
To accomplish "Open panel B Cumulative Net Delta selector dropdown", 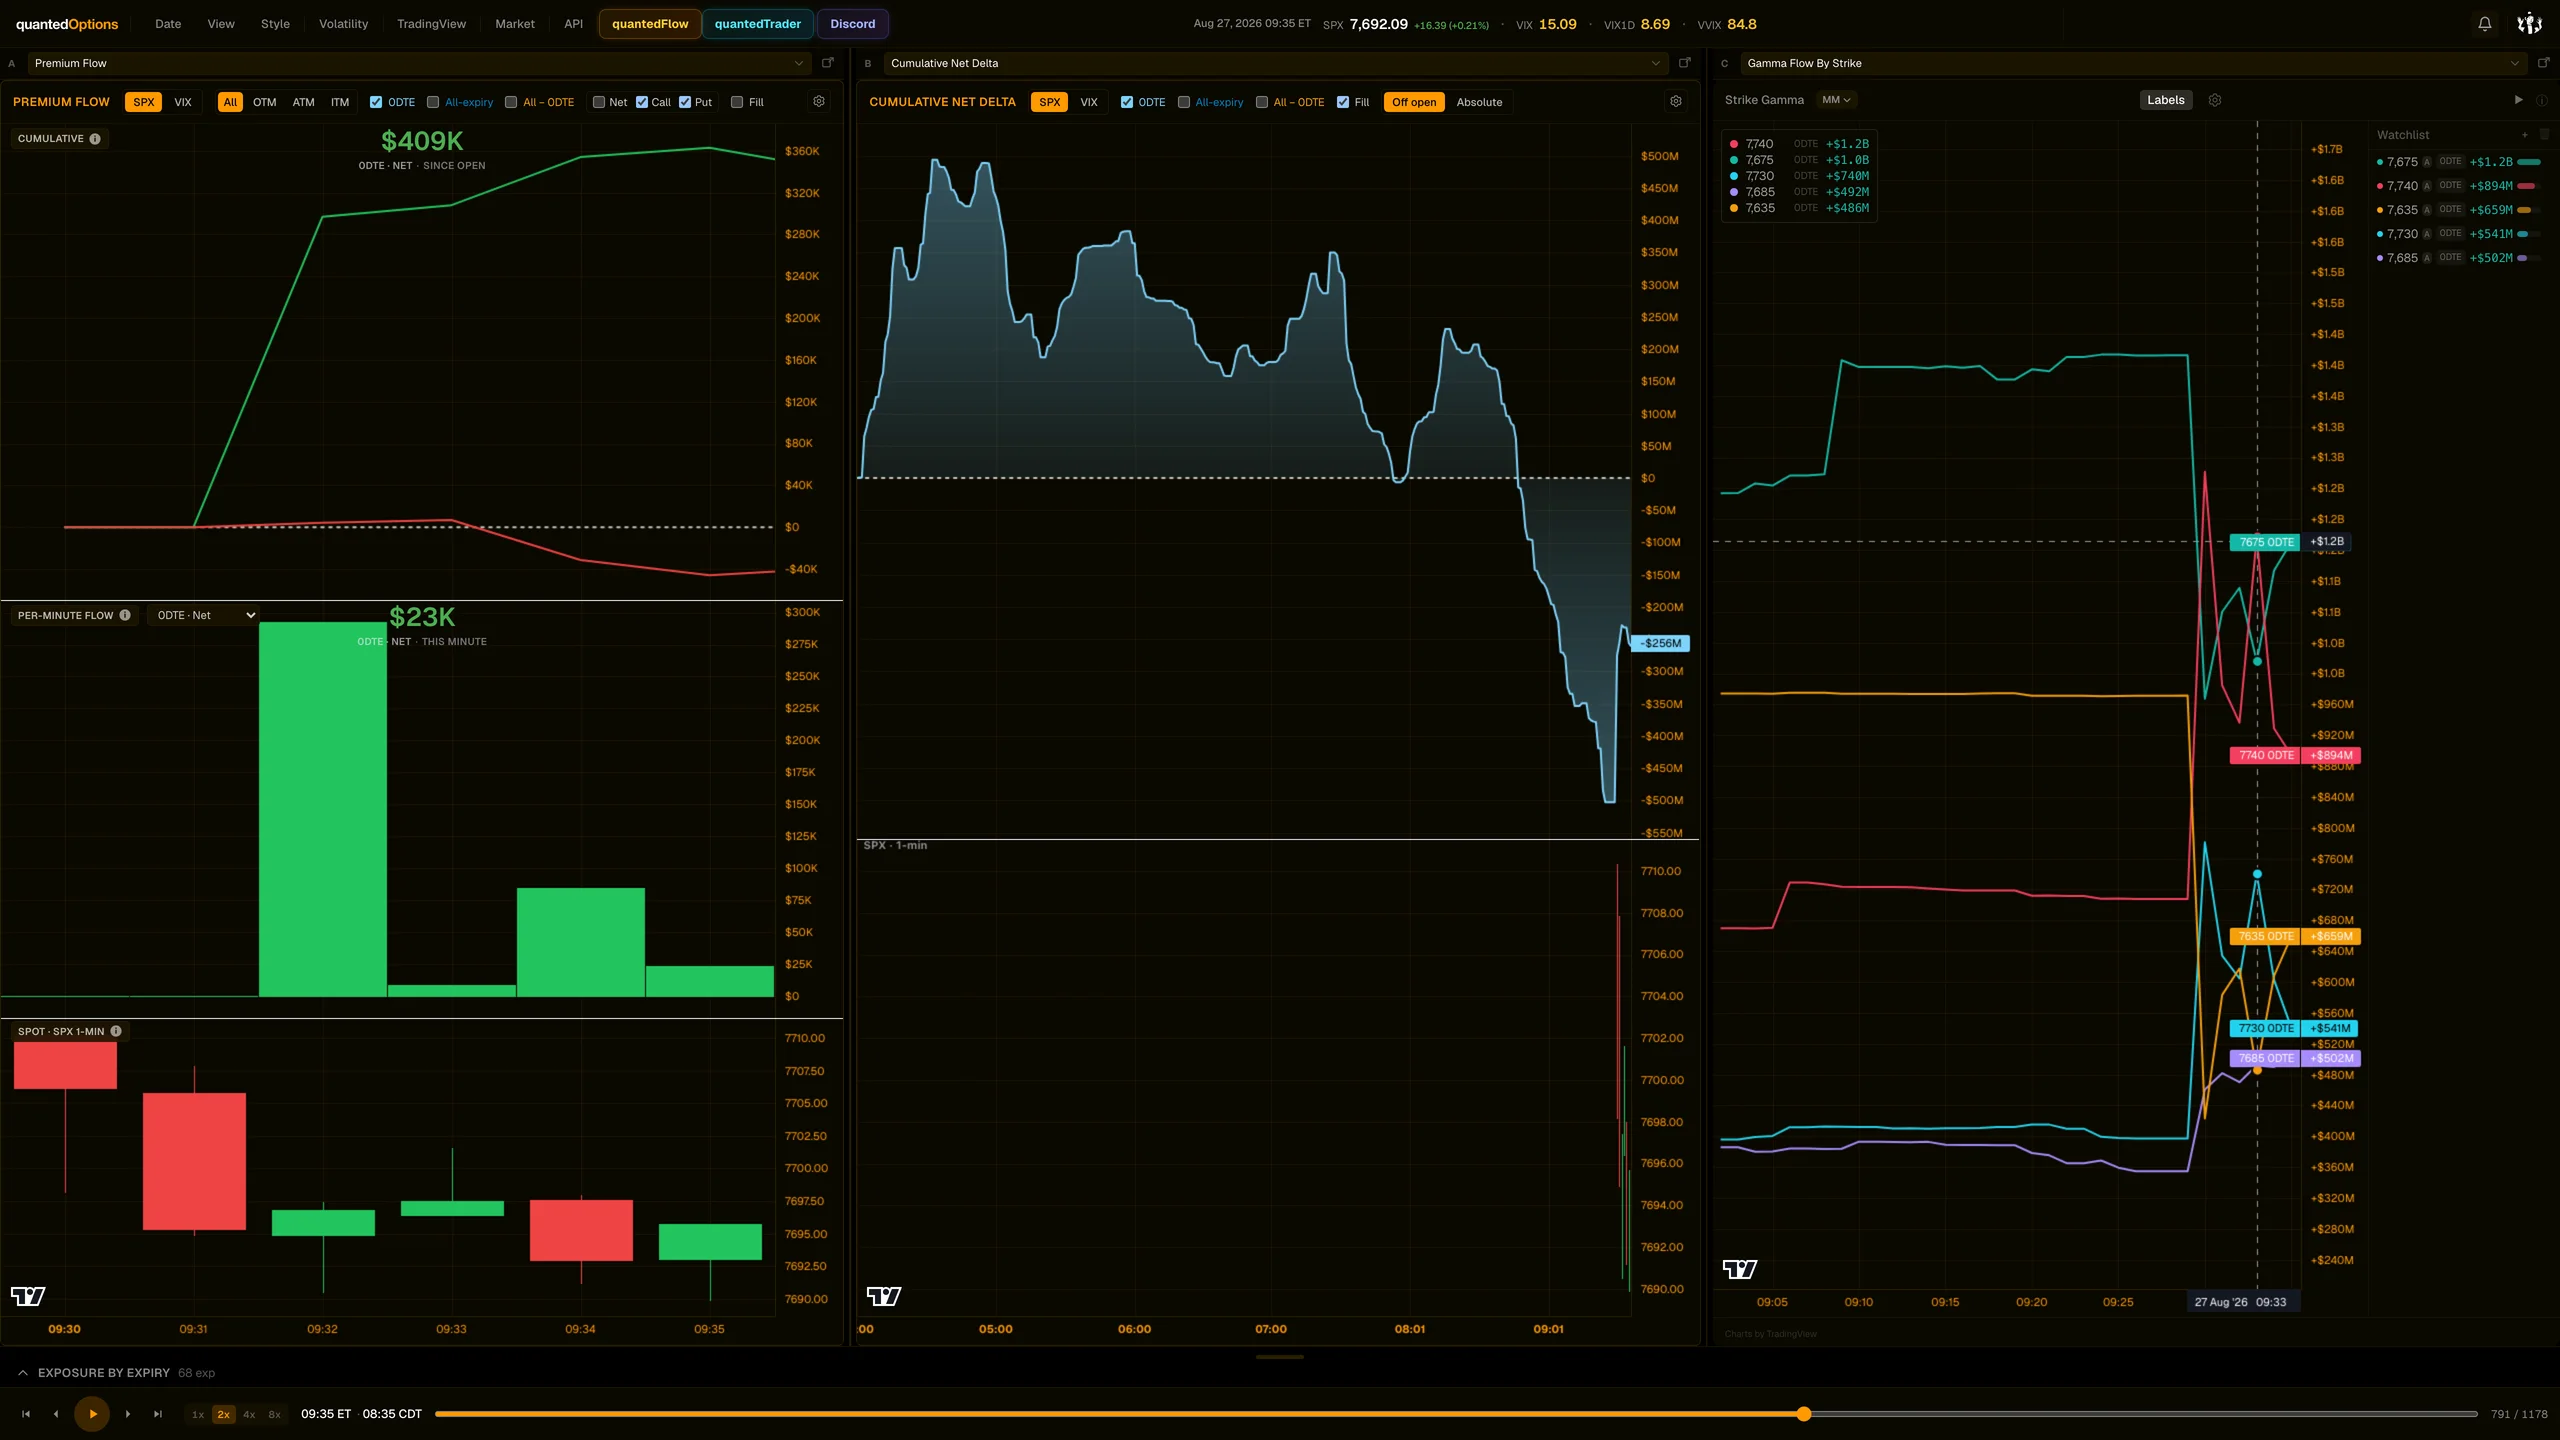I will click(1275, 63).
